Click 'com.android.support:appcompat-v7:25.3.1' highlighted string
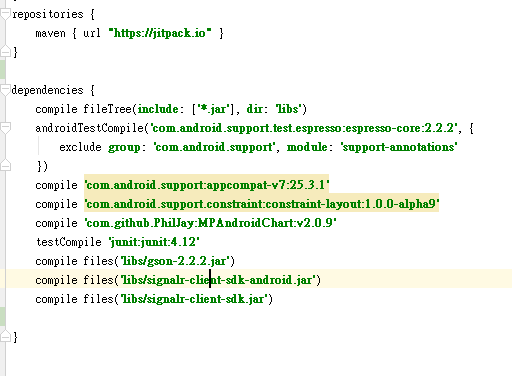 [207, 184]
